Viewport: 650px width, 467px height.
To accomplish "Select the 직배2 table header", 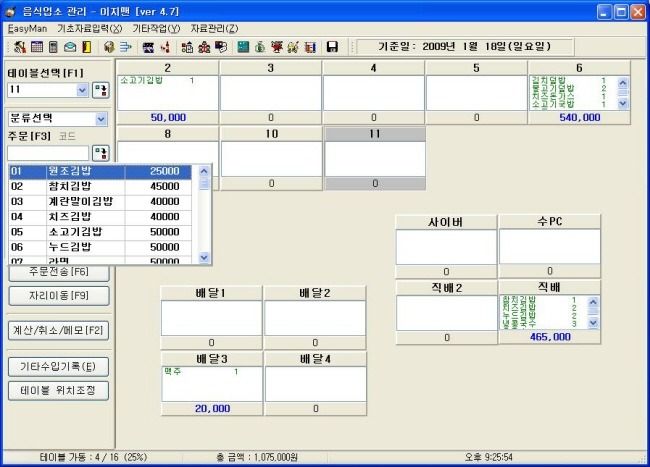I will click(446, 288).
